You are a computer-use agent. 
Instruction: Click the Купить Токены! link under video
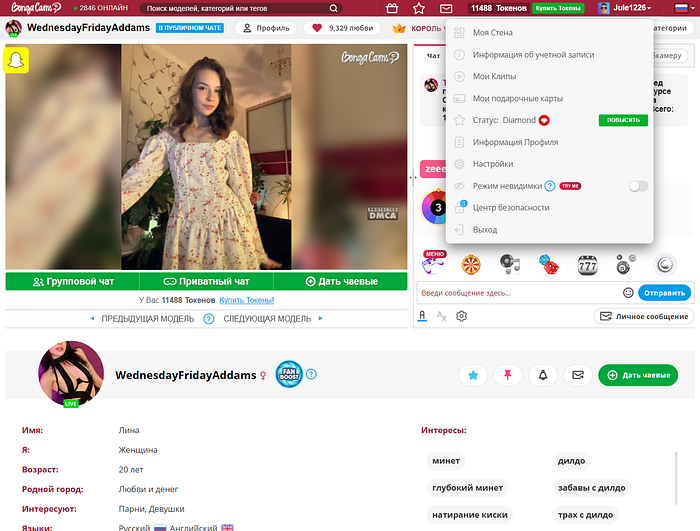pos(246,300)
